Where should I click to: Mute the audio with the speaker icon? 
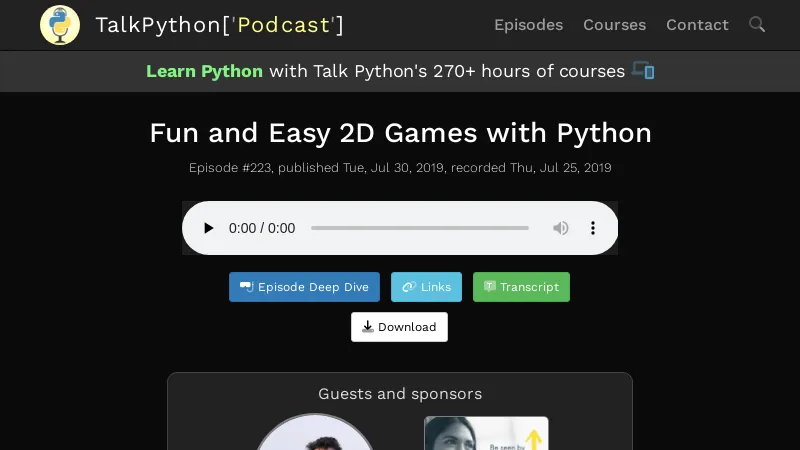561,228
